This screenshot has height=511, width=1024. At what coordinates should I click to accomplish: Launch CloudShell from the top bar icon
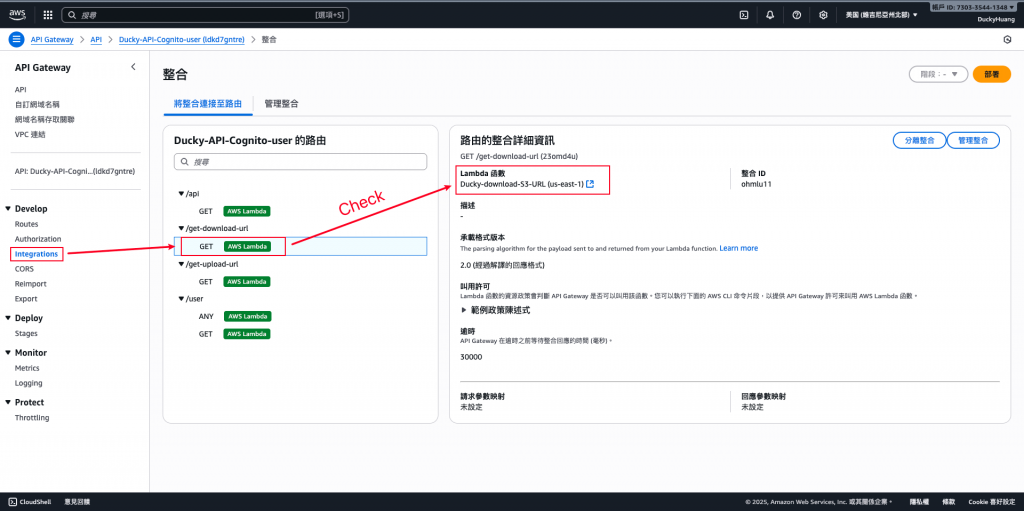(743, 14)
